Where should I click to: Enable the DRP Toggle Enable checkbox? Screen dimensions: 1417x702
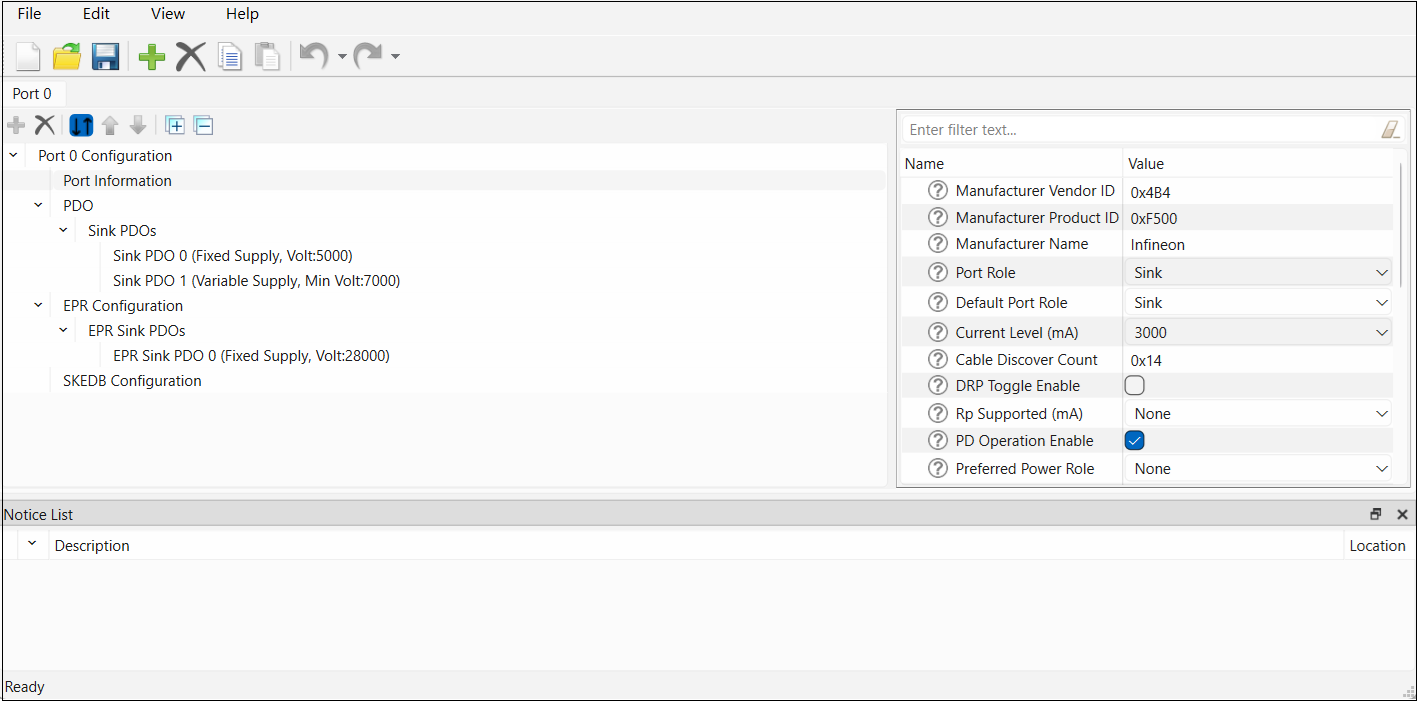1135,386
